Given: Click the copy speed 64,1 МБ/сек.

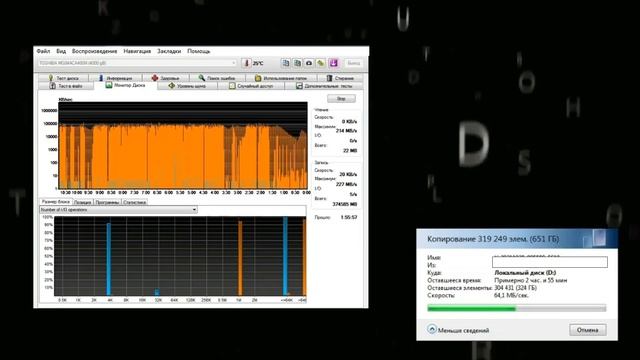Looking at the screenshot, I should pyautogui.click(x=511, y=295).
